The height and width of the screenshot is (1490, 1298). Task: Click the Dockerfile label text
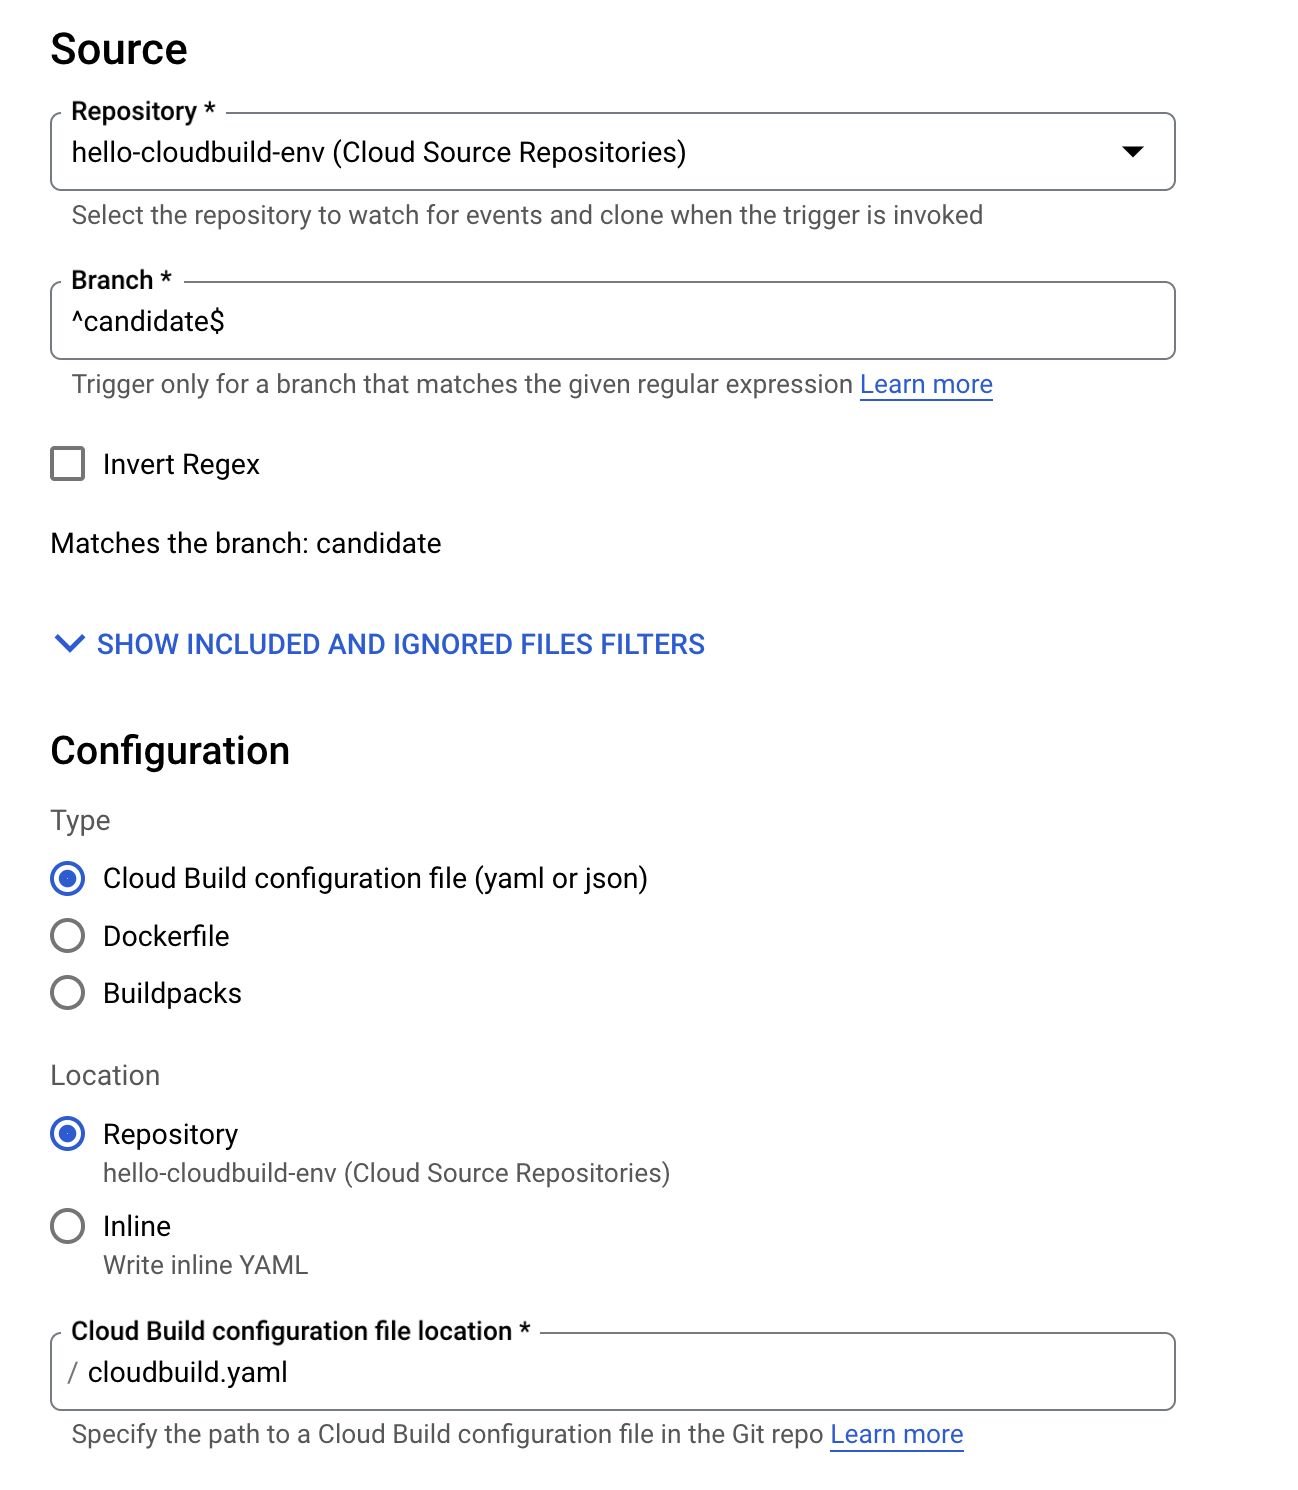pyautogui.click(x=166, y=936)
